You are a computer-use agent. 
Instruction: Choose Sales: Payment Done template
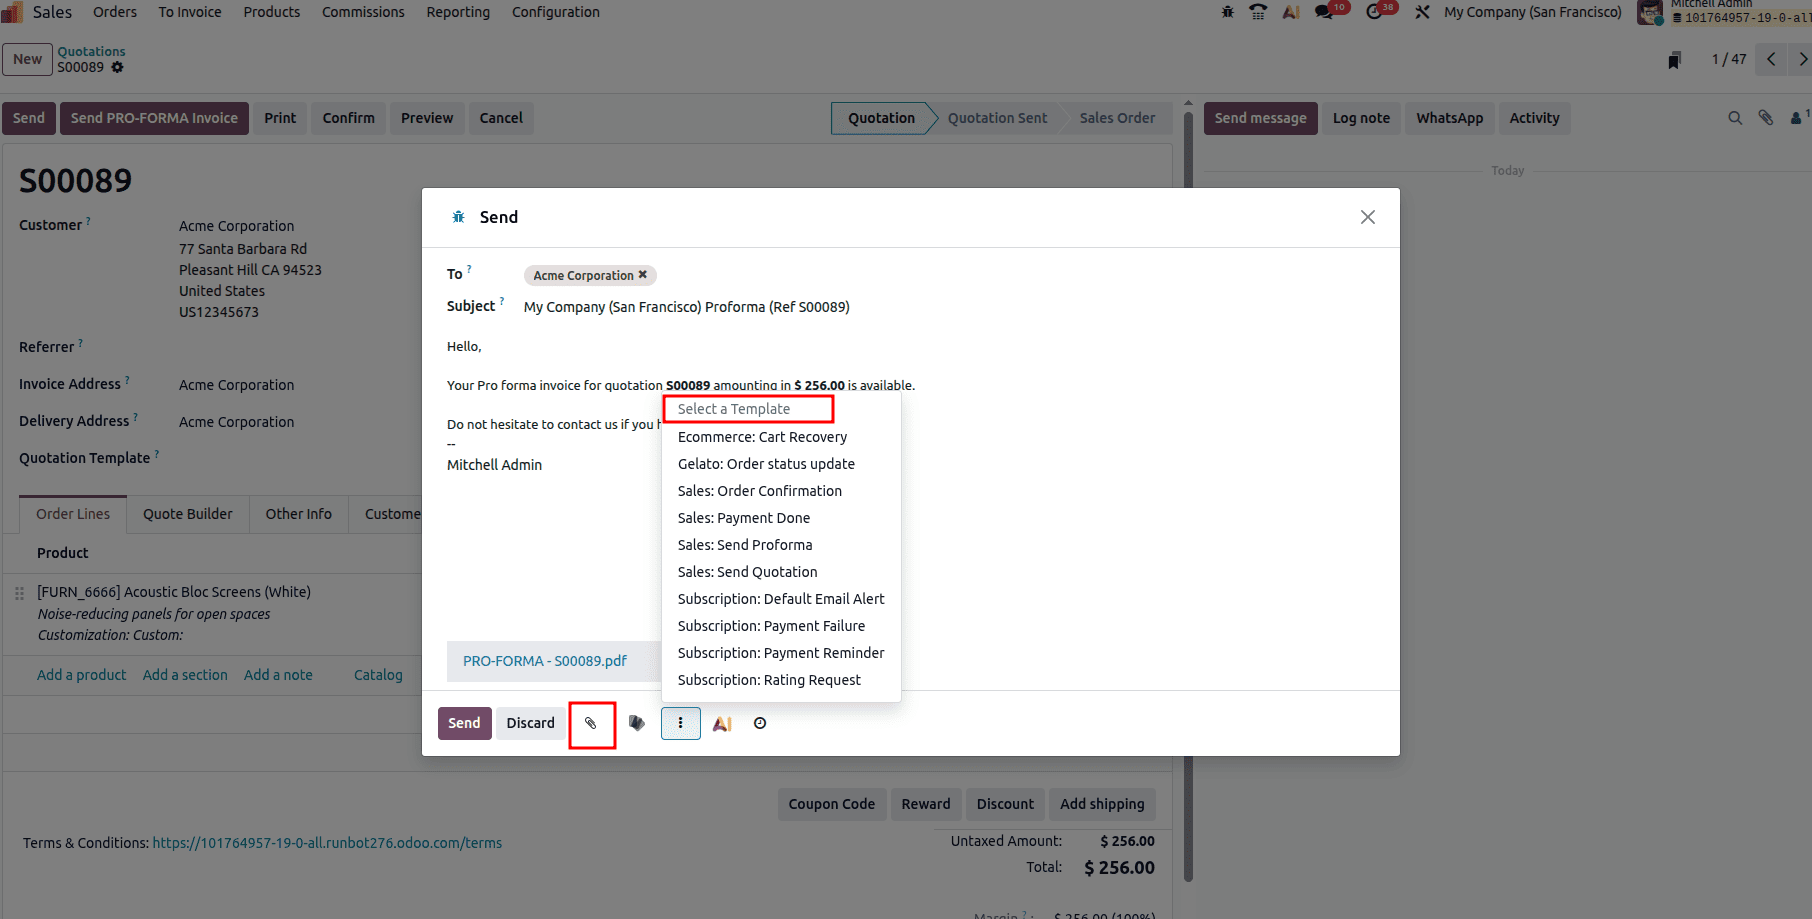(744, 518)
